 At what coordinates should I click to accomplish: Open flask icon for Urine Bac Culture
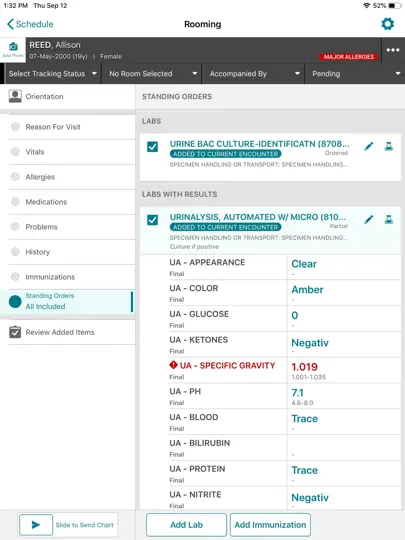[x=389, y=146]
